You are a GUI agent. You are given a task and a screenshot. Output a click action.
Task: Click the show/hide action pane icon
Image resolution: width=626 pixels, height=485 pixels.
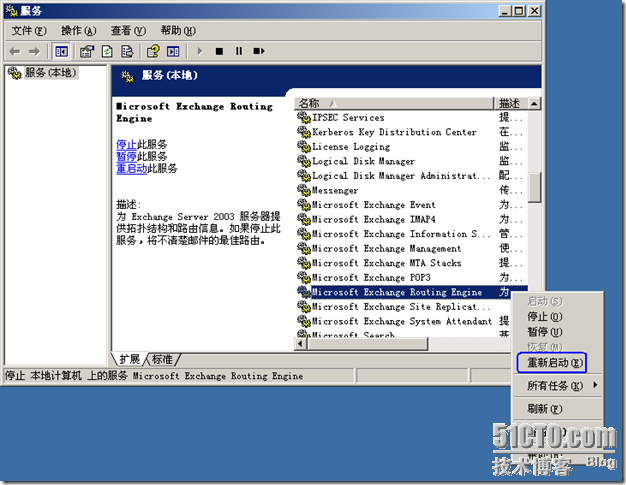click(x=173, y=51)
